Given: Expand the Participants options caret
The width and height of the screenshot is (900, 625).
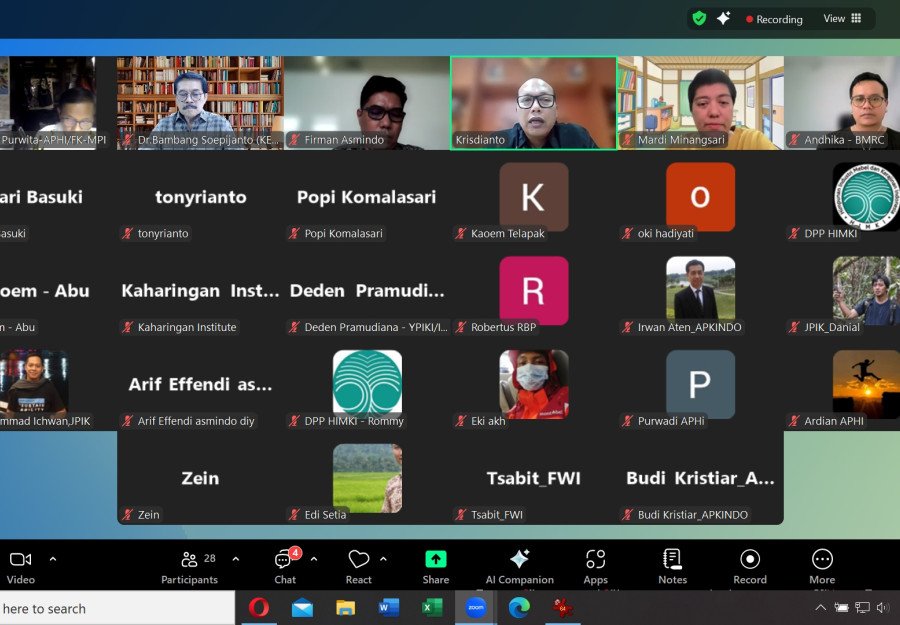Looking at the screenshot, I should (235, 558).
